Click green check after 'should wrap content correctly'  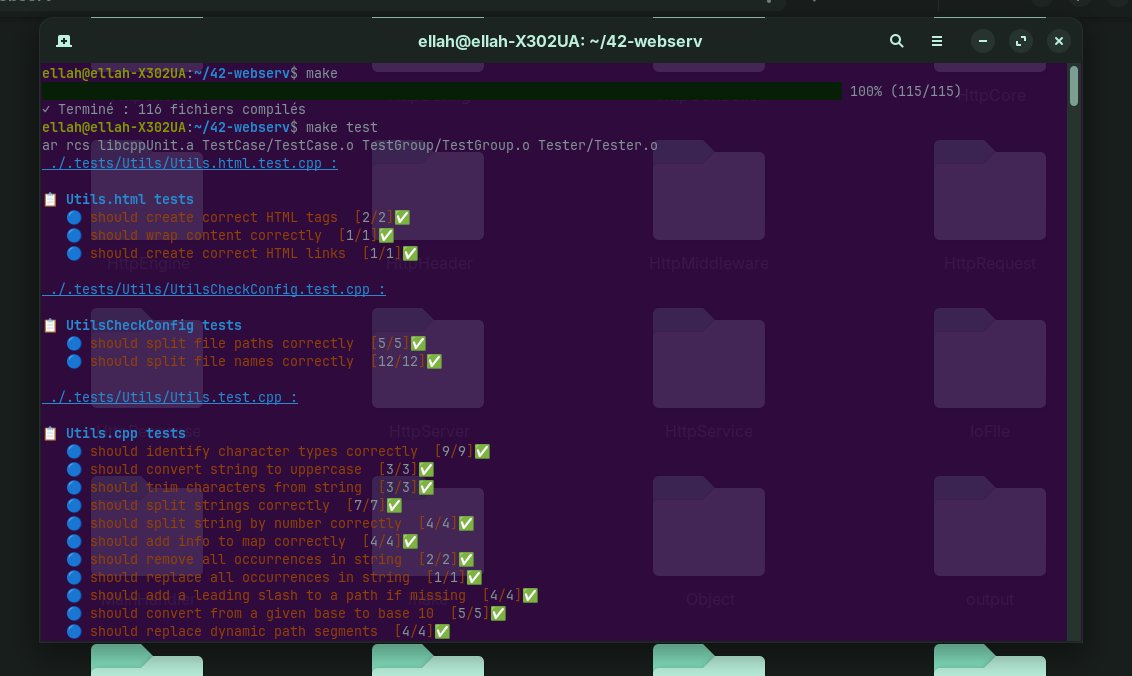pos(386,235)
